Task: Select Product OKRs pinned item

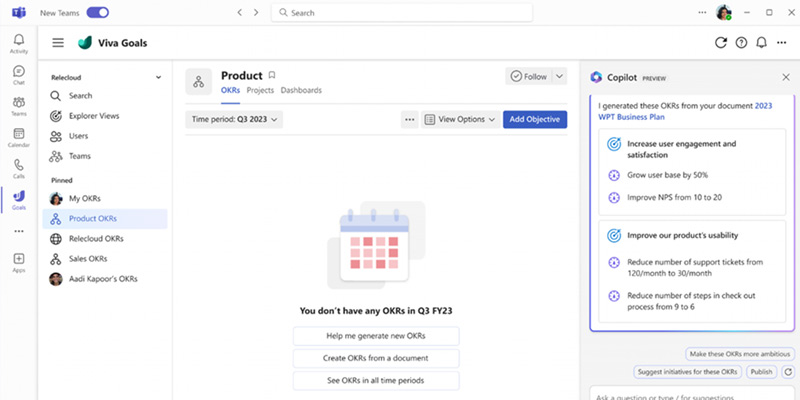Action: click(x=105, y=219)
